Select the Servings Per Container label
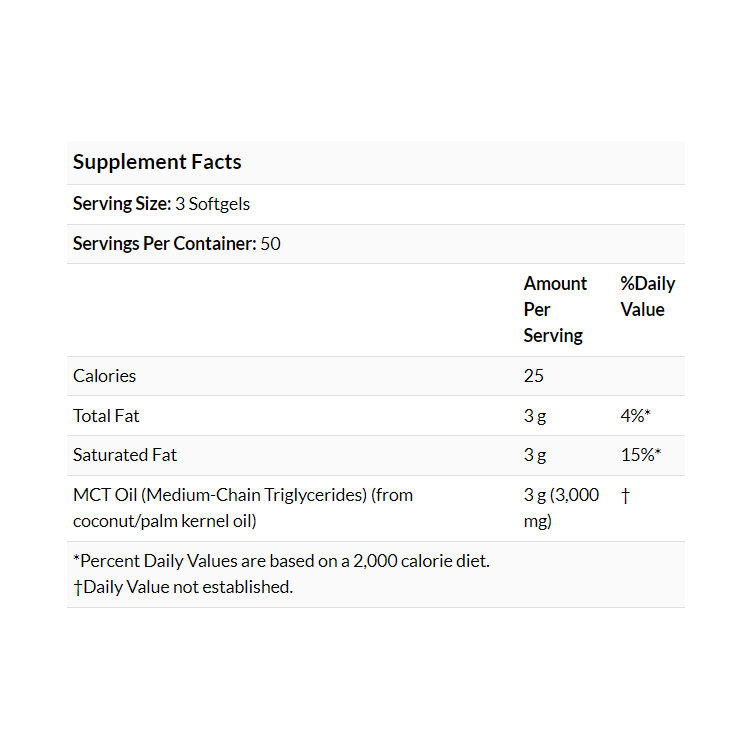Screen dimensions: 750x750 (x=164, y=244)
